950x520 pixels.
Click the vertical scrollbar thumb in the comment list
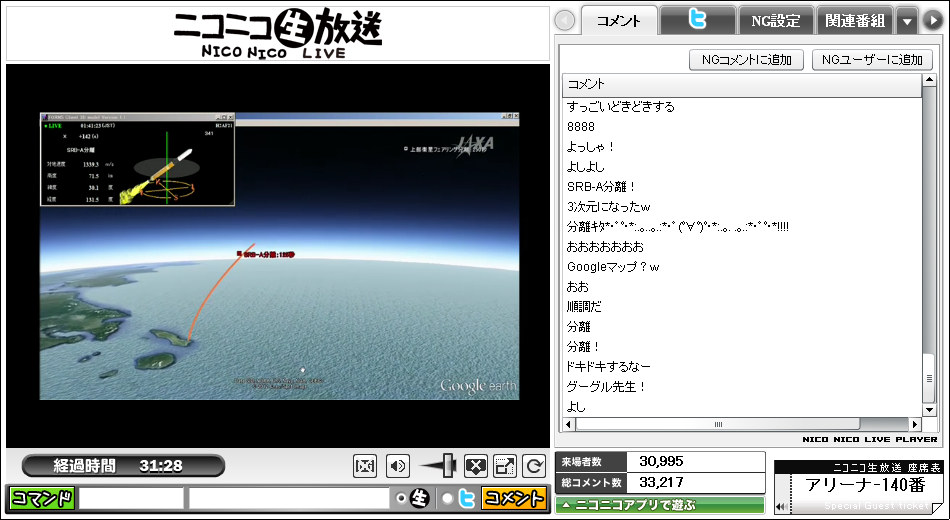[929, 378]
